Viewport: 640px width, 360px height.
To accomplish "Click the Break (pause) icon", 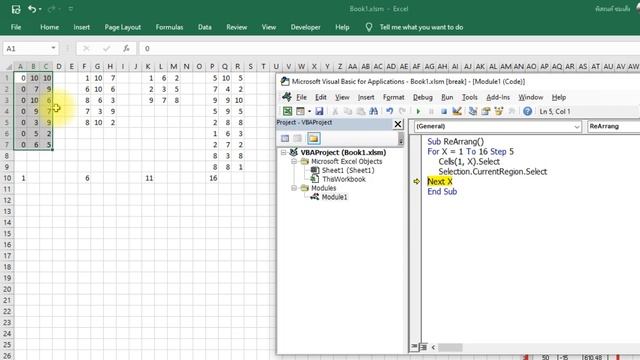I will point(431,111).
